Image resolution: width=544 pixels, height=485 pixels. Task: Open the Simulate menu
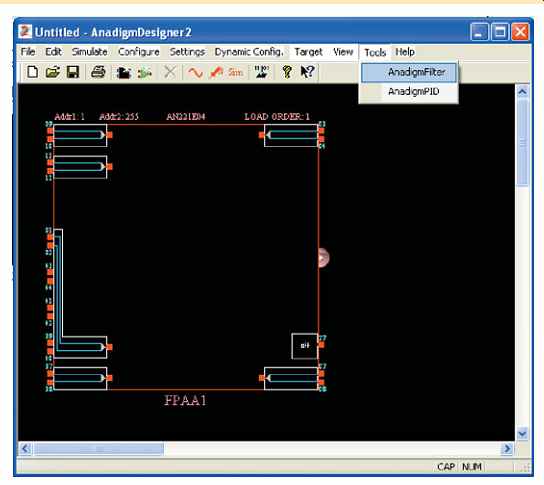point(90,52)
